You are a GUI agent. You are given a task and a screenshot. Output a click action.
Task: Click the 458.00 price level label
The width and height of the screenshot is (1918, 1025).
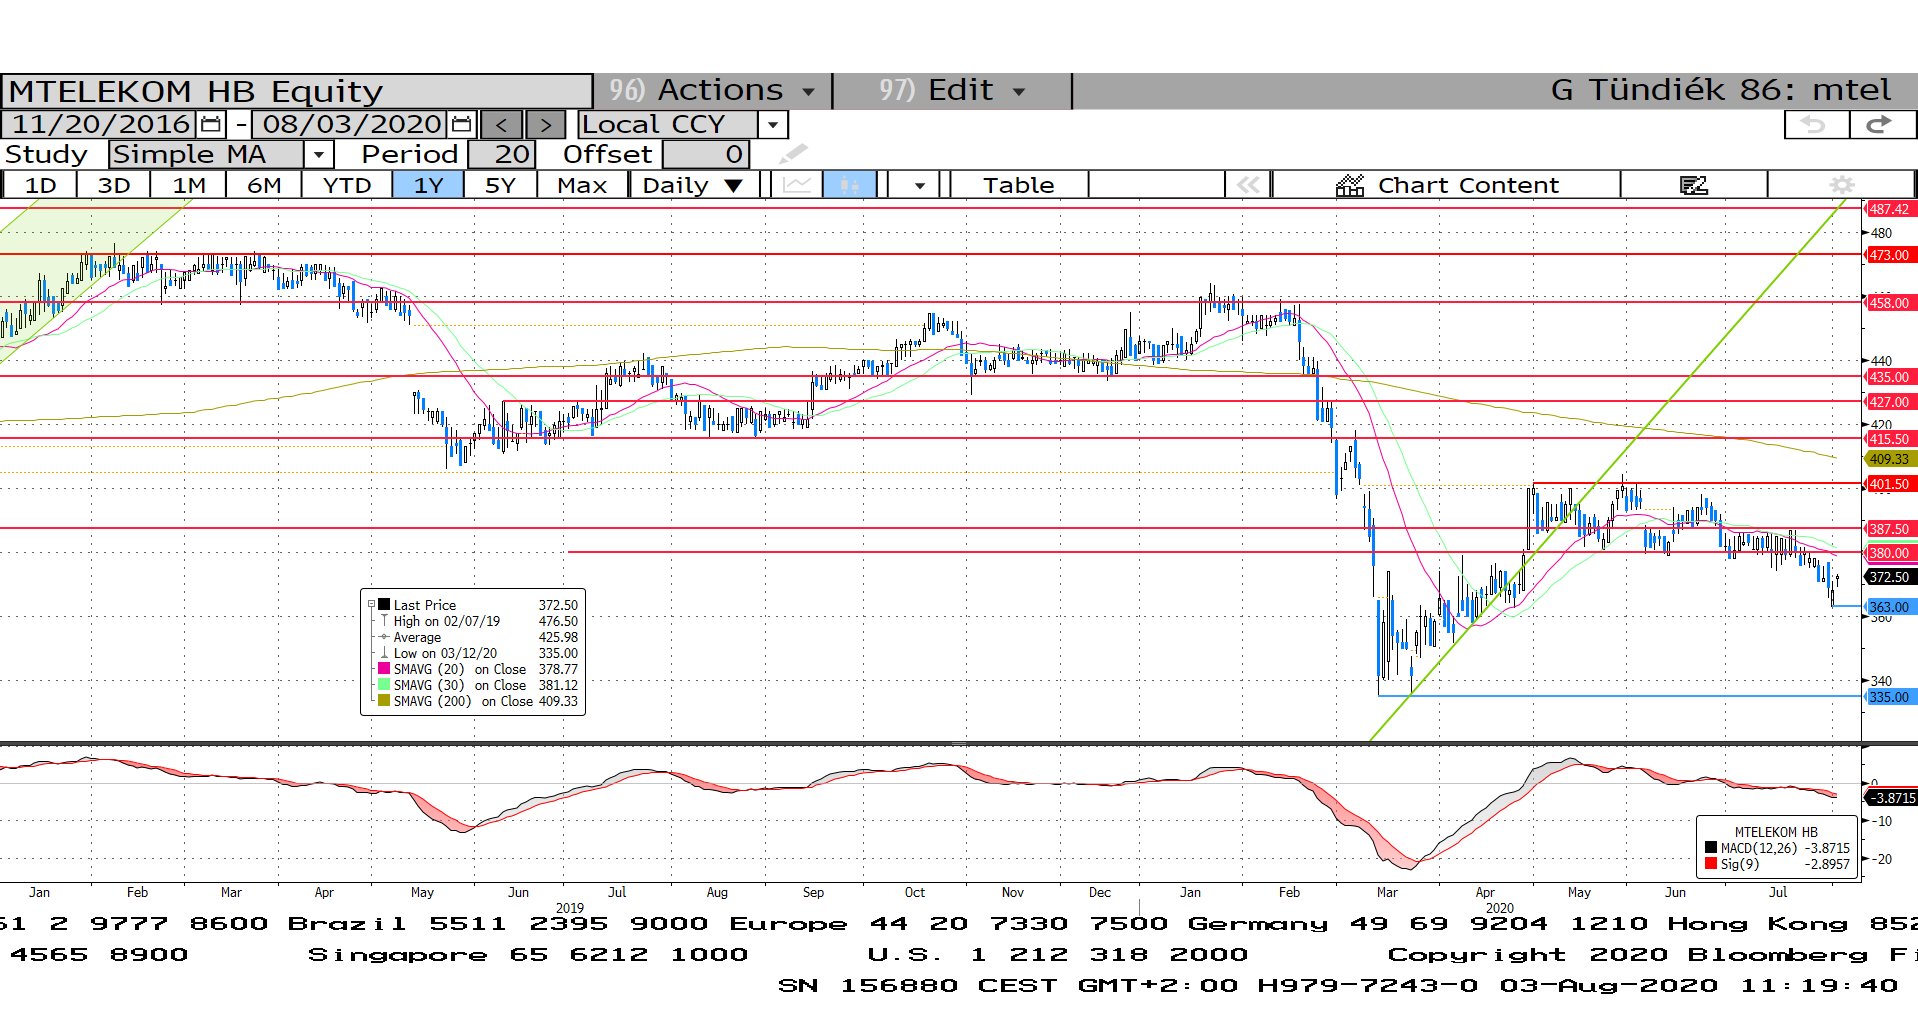point(1890,303)
